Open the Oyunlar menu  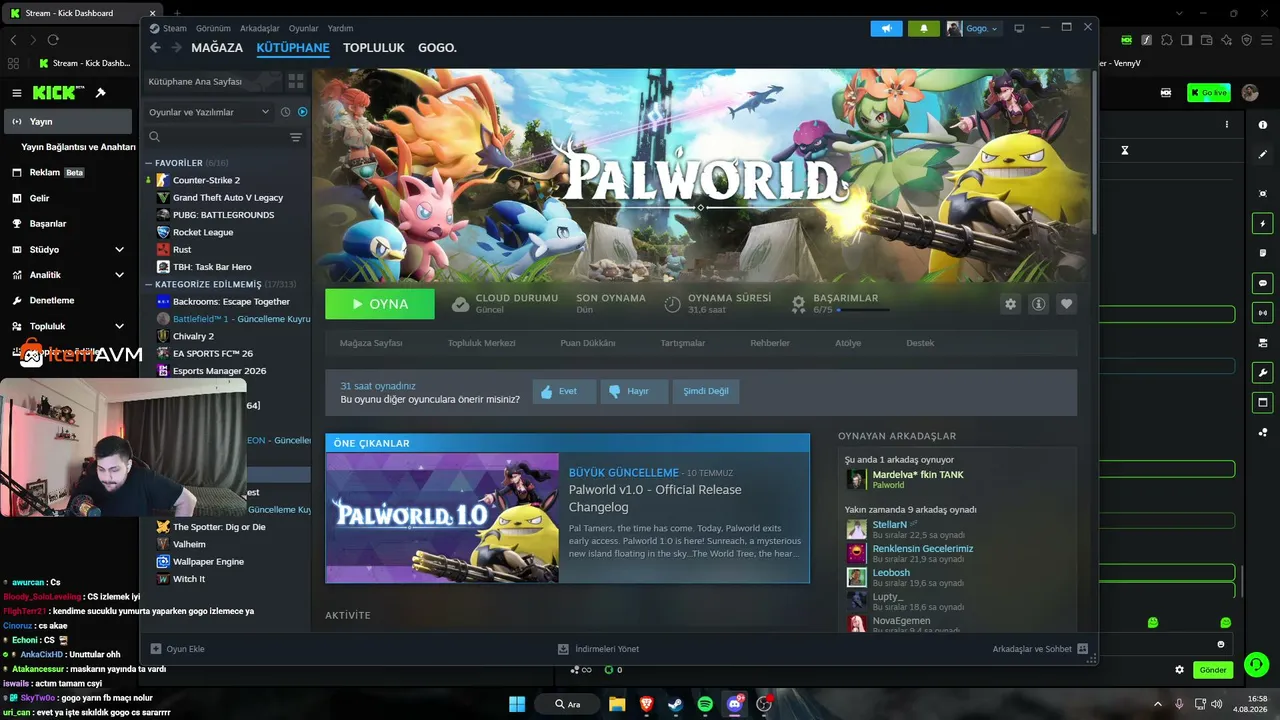[x=304, y=28]
